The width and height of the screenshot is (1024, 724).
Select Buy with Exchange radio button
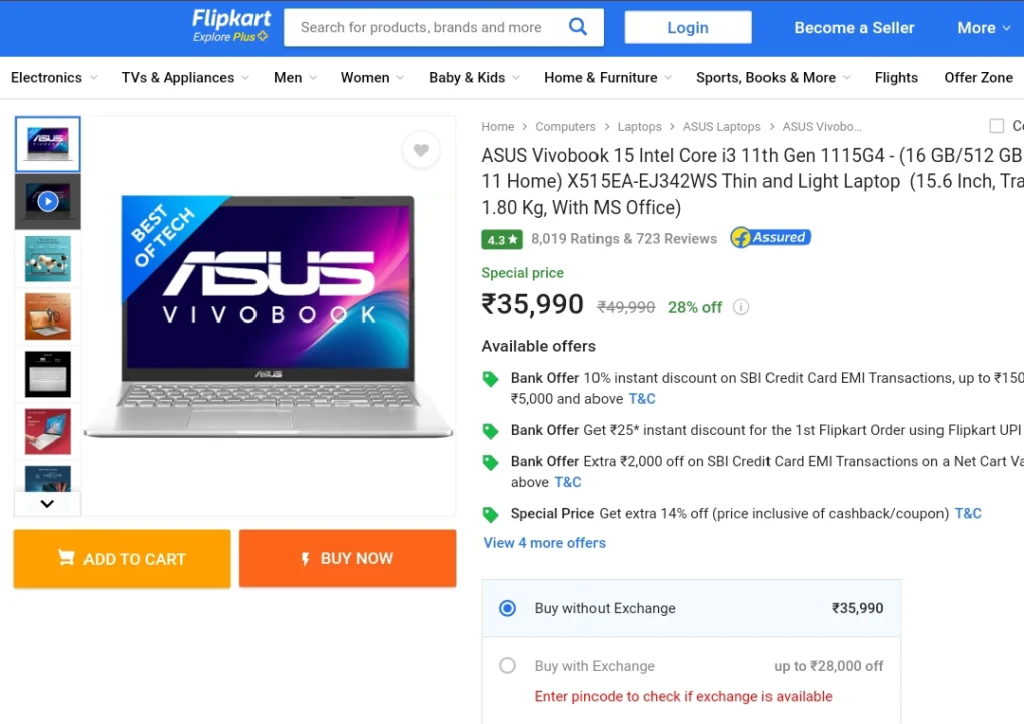point(507,666)
